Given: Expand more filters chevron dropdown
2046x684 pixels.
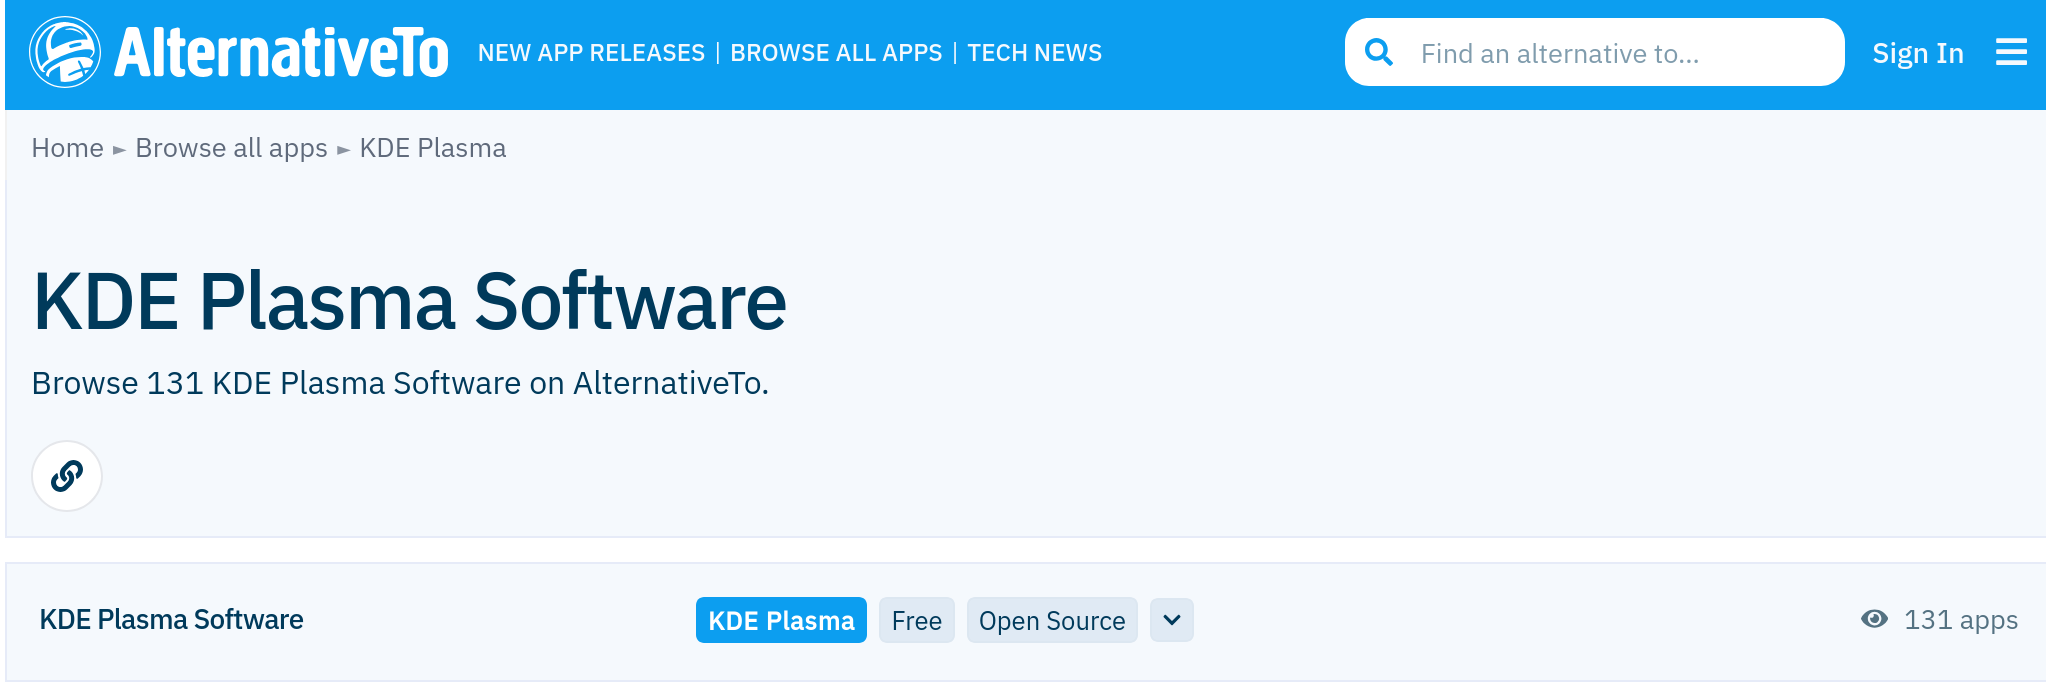Looking at the screenshot, I should pyautogui.click(x=1172, y=620).
